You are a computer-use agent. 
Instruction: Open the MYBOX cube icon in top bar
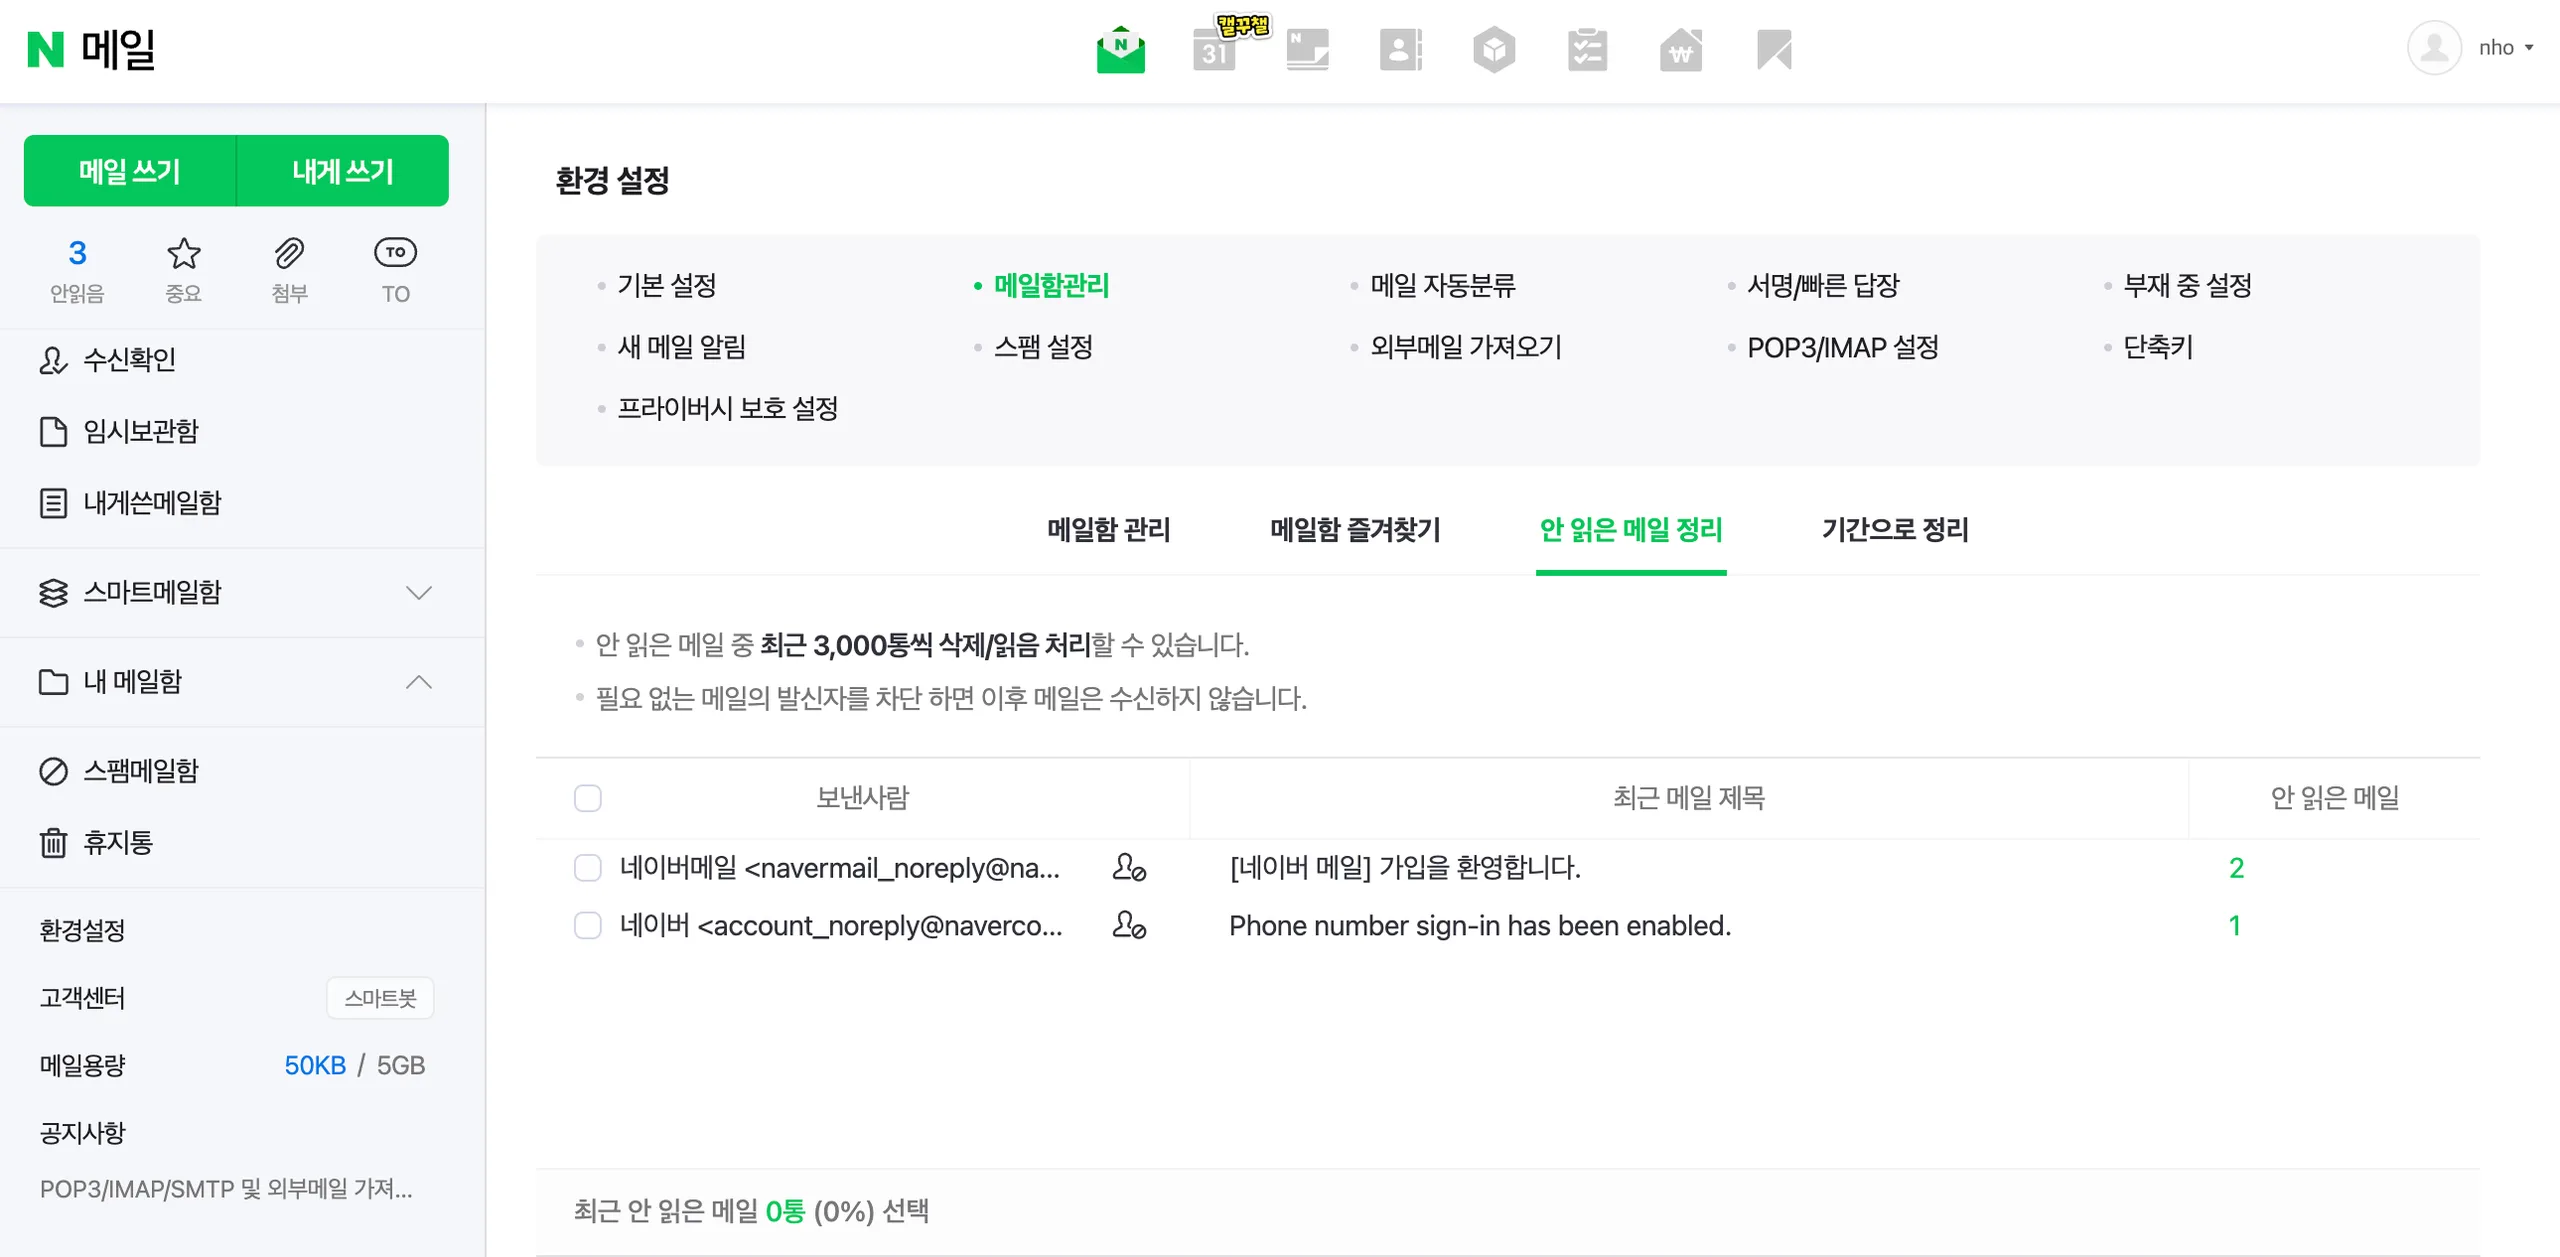point(1494,49)
